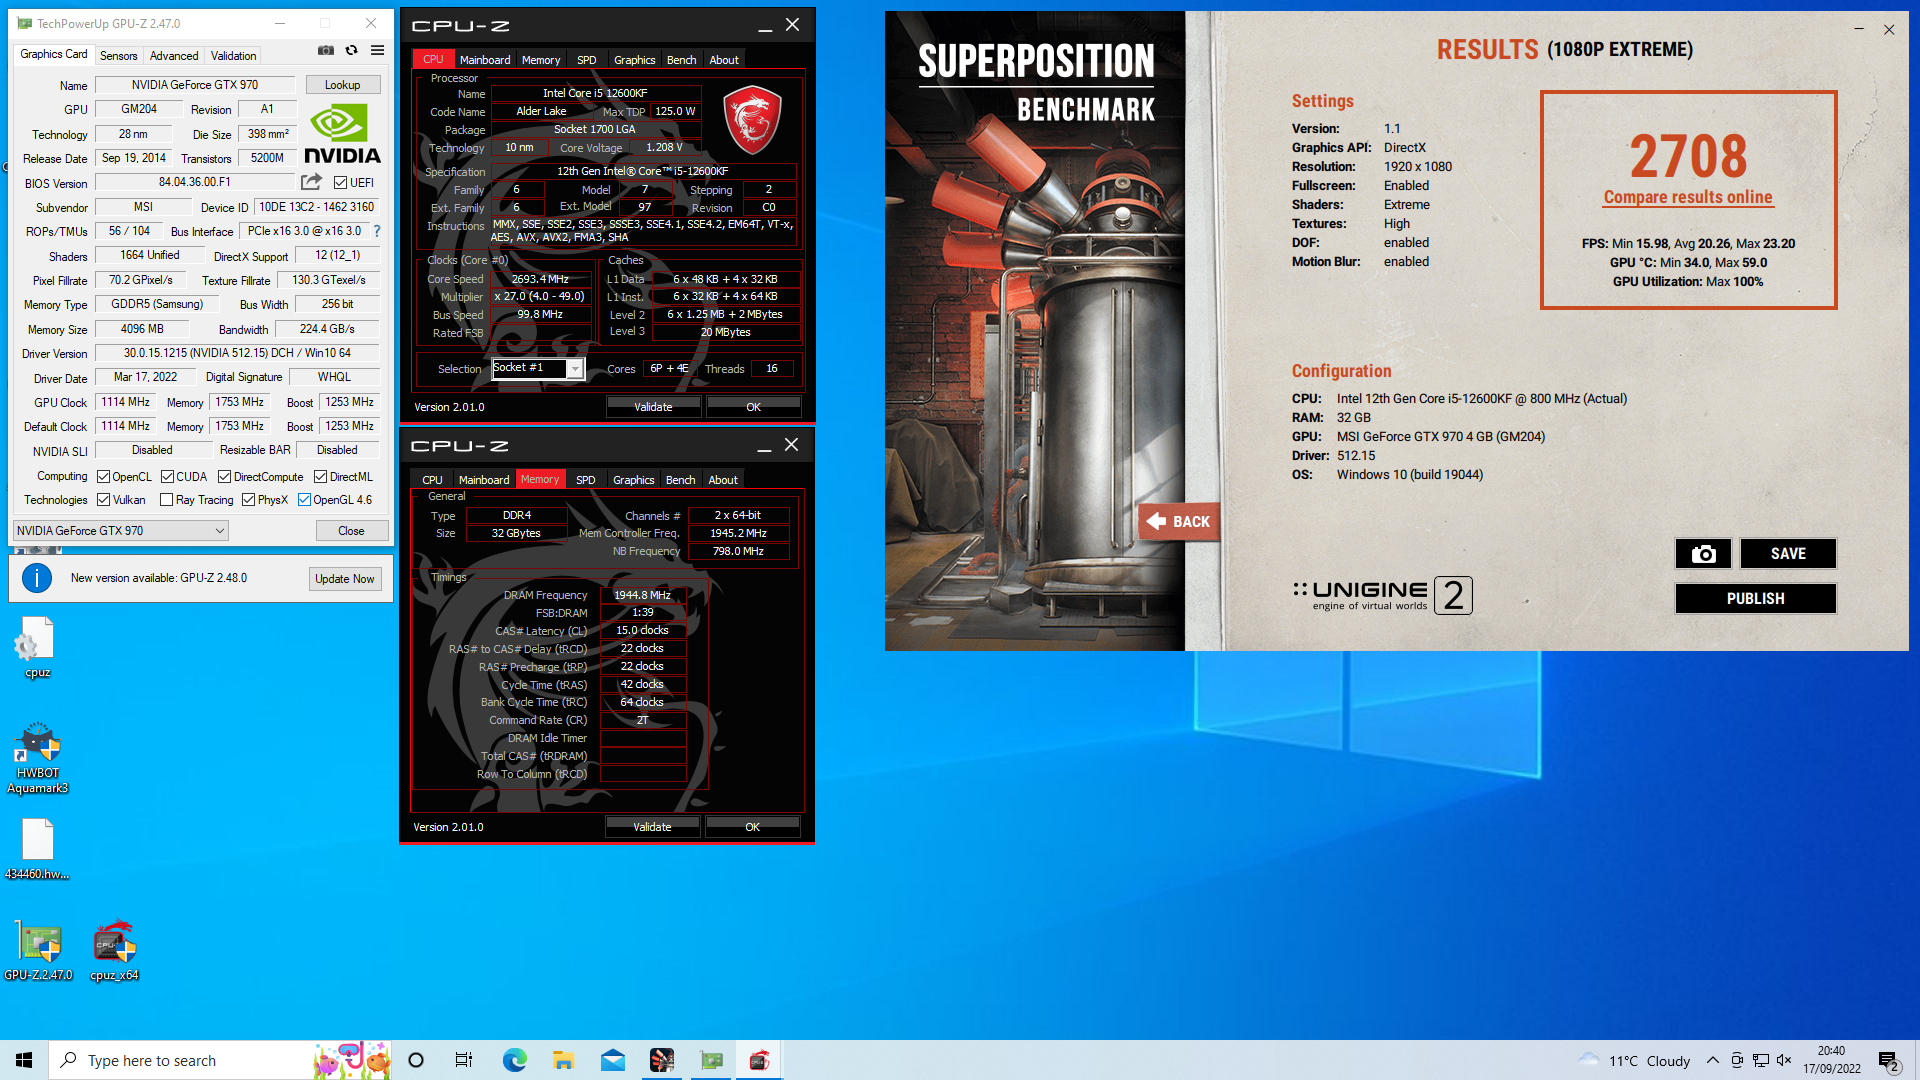Toggle the OpenGL 4.6 checkbox
This screenshot has height=1080, width=1920.
(304, 500)
